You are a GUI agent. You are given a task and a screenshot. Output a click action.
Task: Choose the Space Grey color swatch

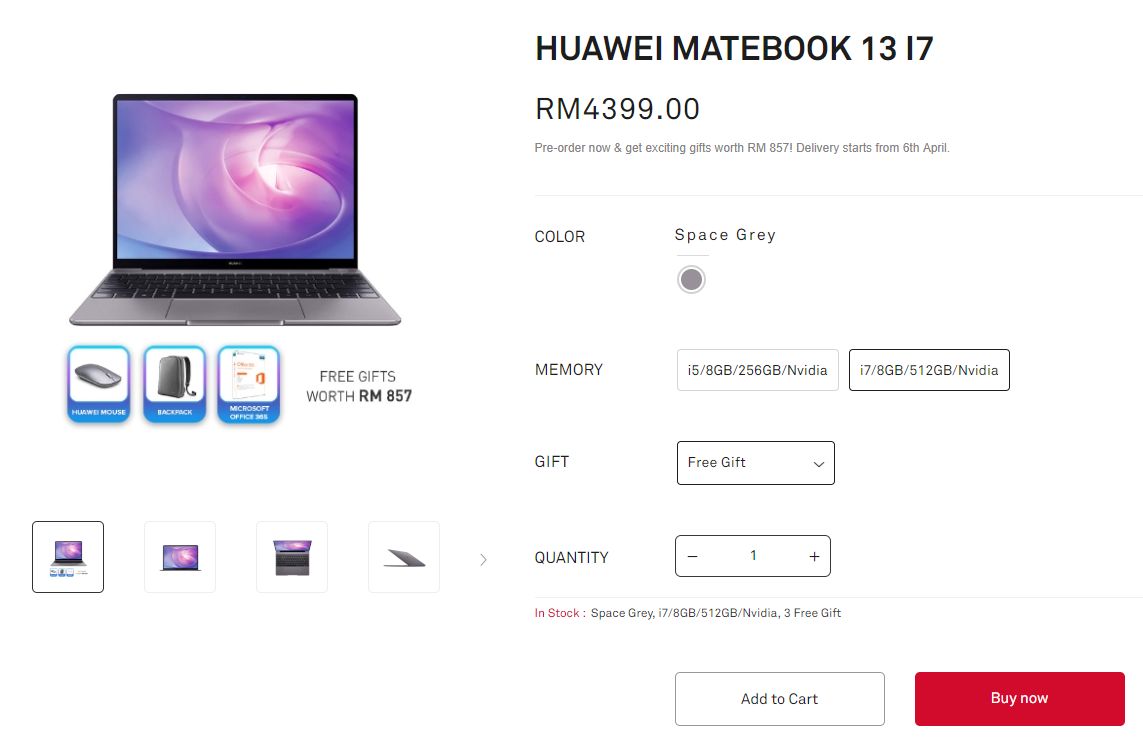point(691,279)
